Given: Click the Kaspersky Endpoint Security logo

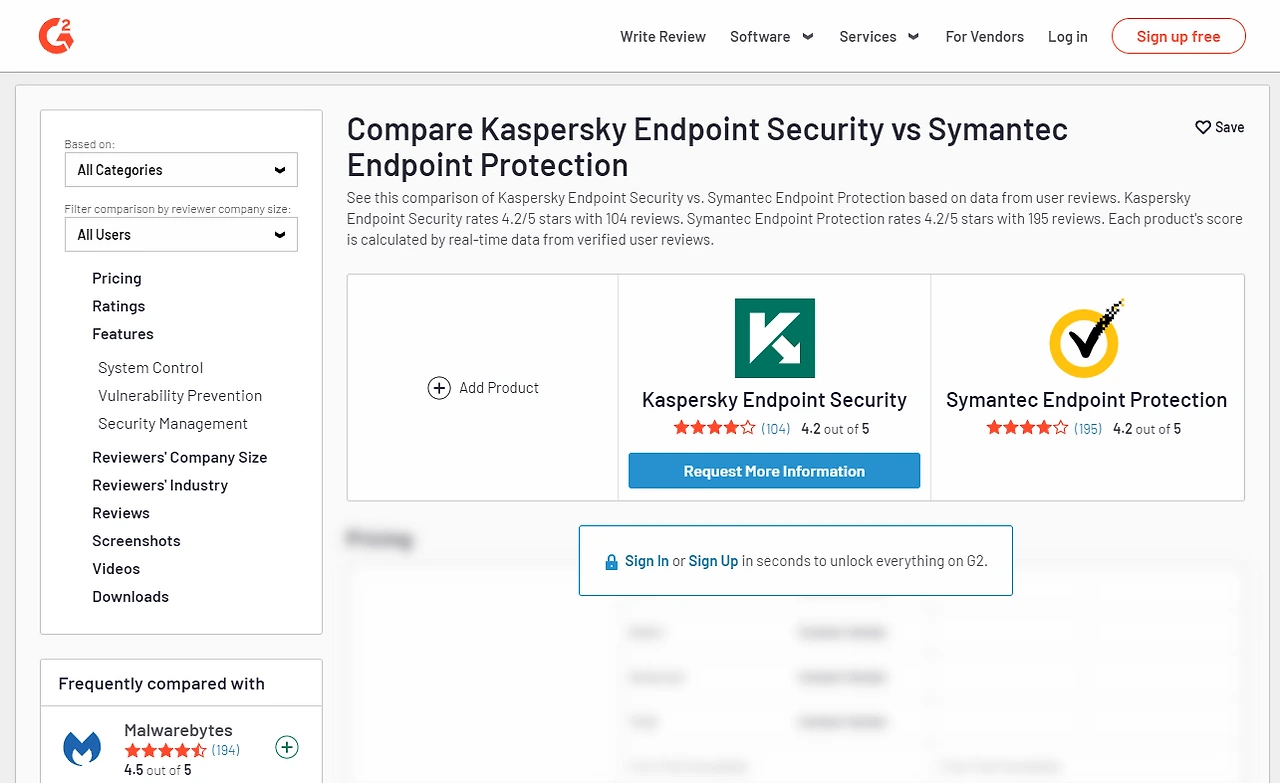Looking at the screenshot, I should coord(774,338).
